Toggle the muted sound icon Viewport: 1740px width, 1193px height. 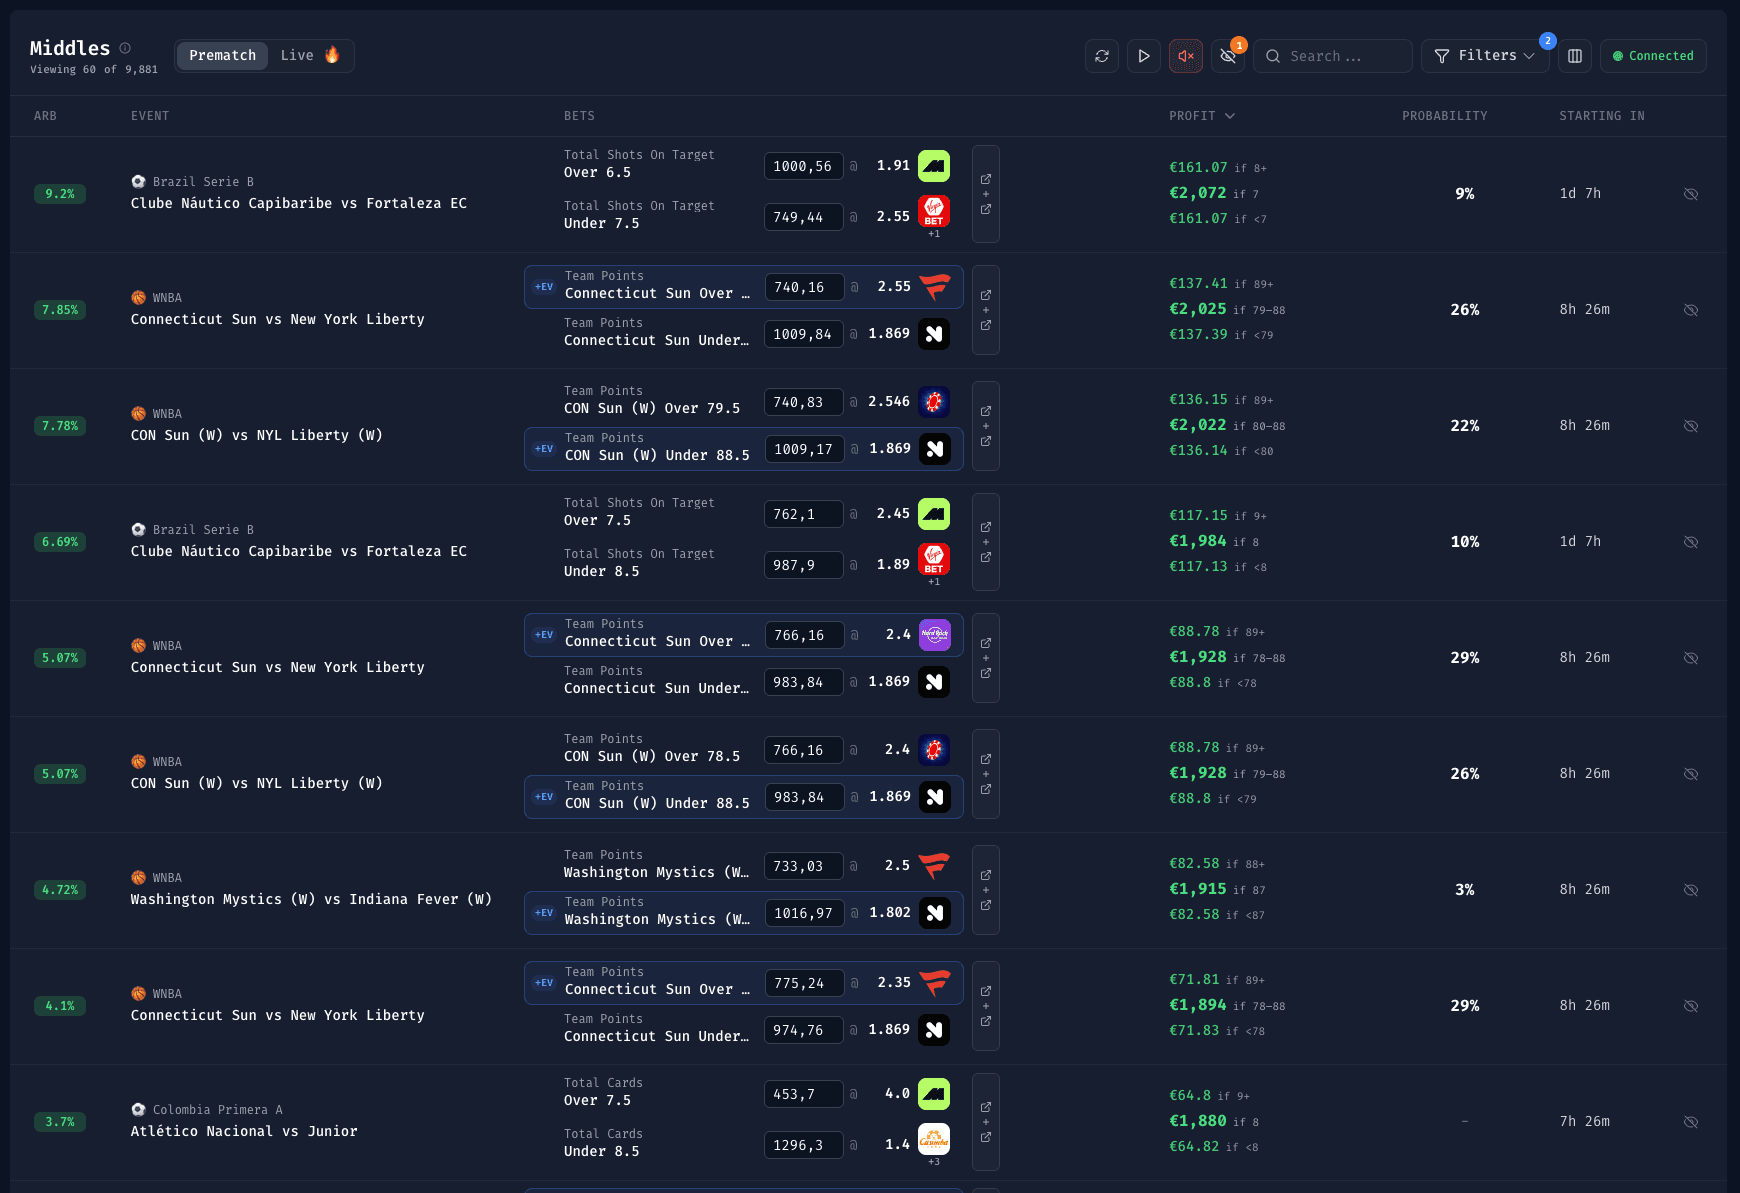pos(1186,56)
